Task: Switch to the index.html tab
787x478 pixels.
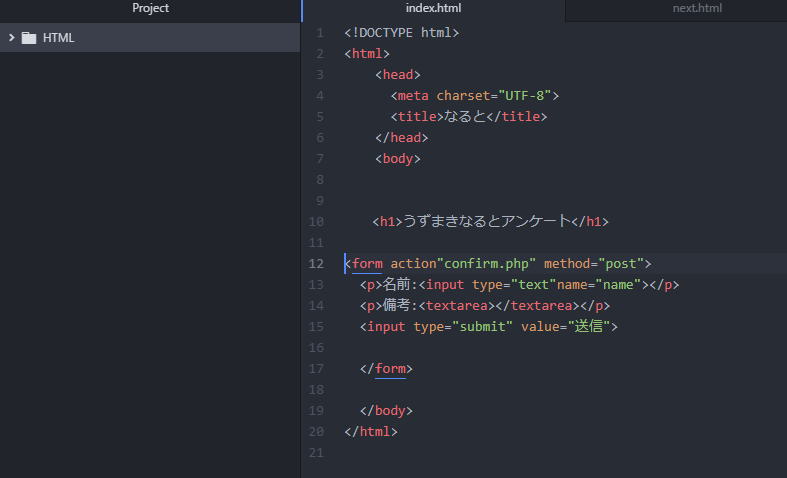Action: coord(433,9)
